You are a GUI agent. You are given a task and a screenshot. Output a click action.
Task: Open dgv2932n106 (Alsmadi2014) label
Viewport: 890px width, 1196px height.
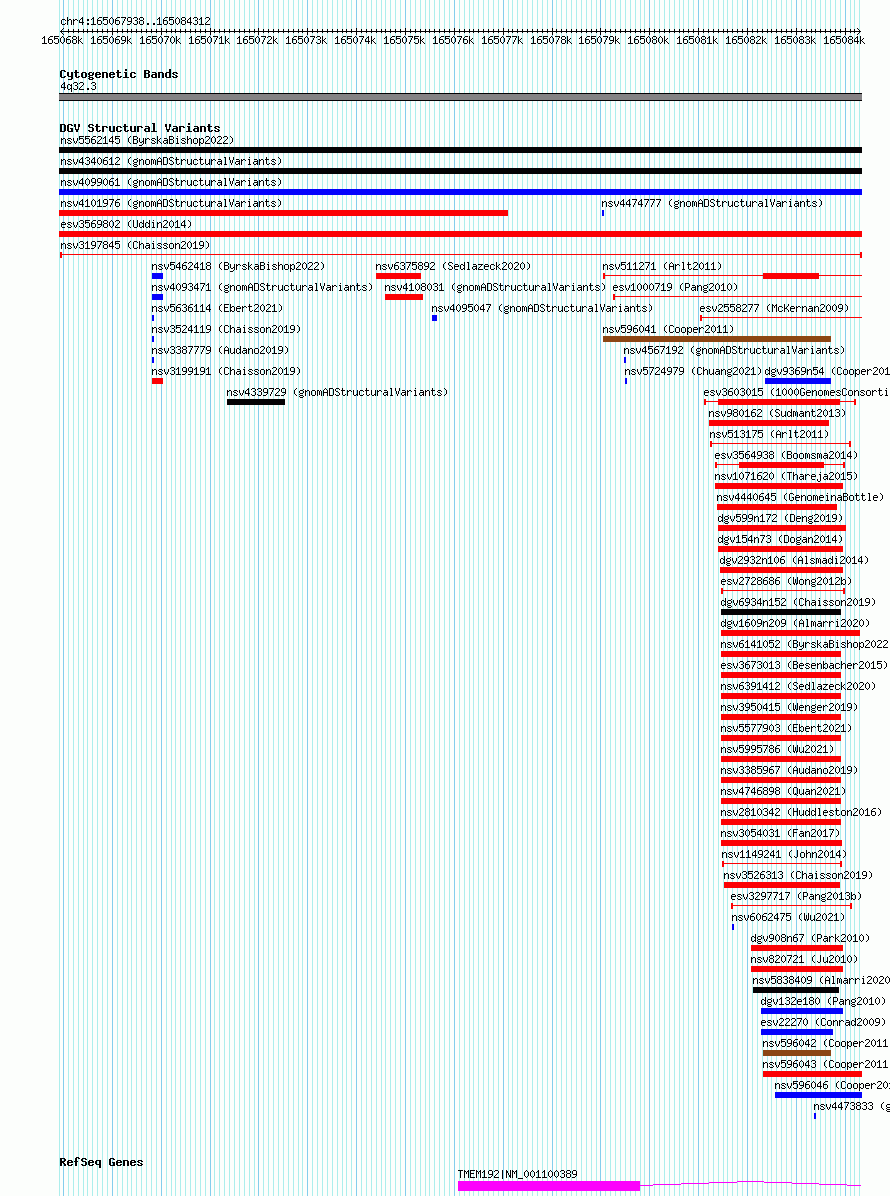tap(794, 560)
